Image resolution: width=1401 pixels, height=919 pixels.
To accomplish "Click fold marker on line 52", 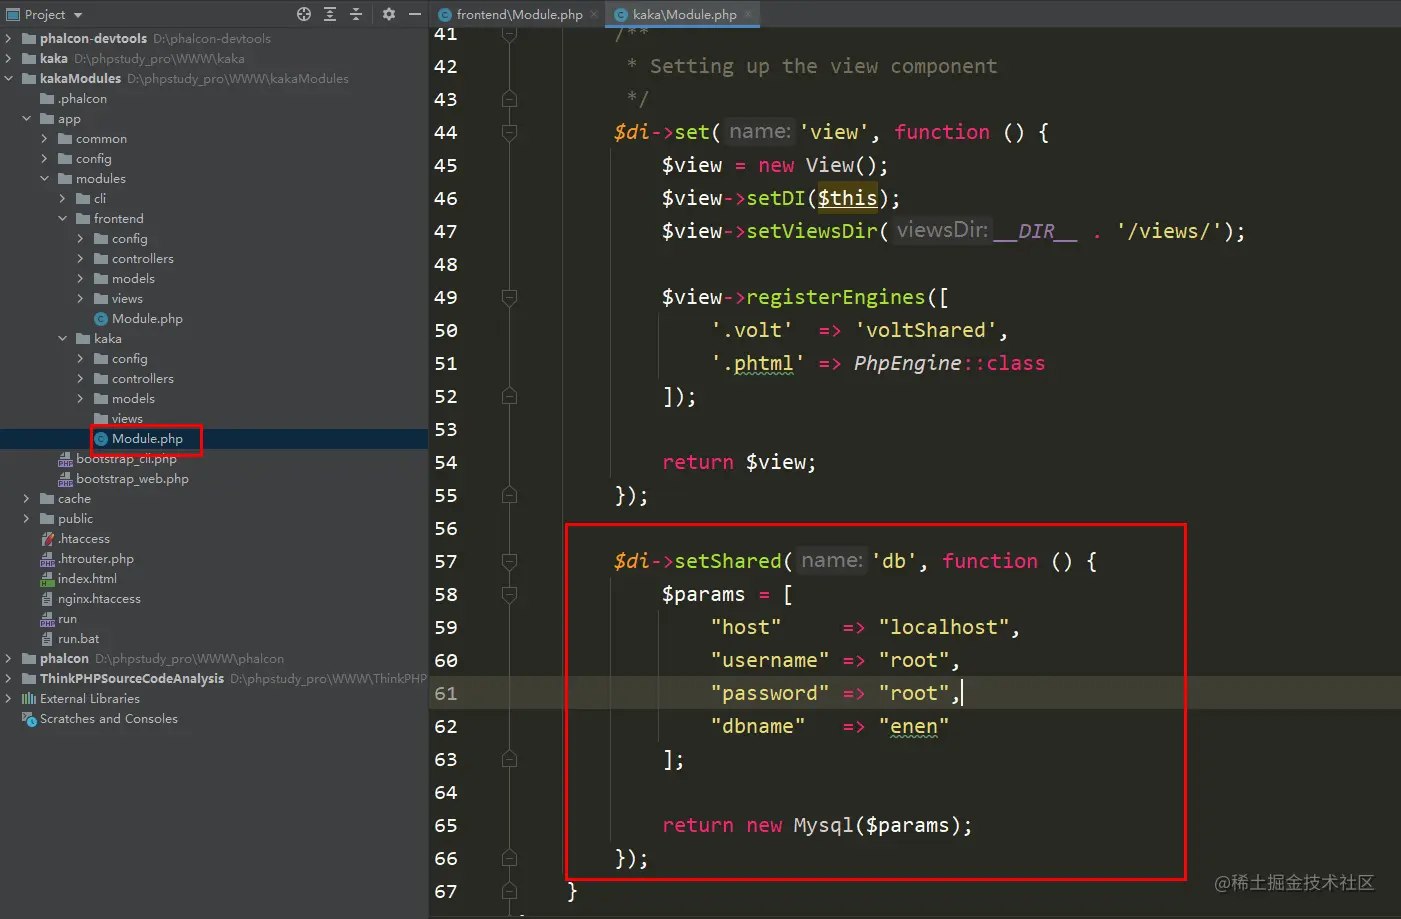I will coord(509,396).
